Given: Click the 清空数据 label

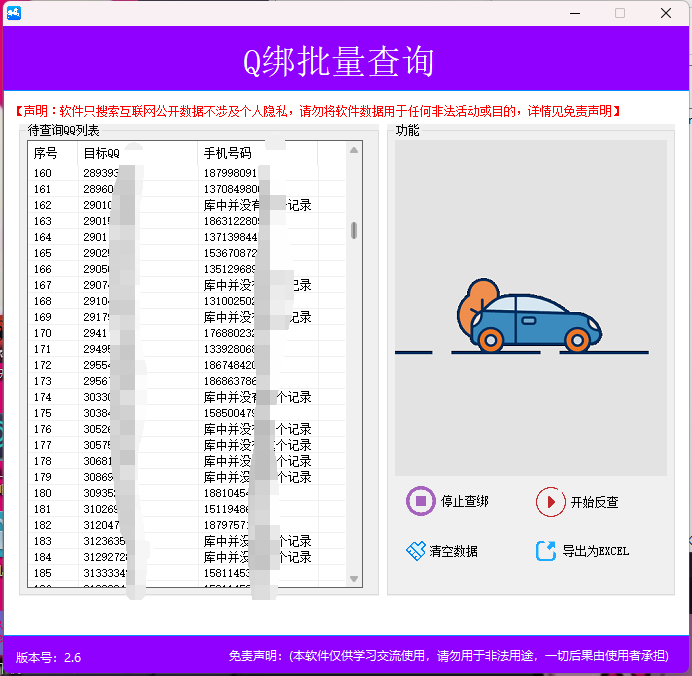Looking at the screenshot, I should pos(453,551).
